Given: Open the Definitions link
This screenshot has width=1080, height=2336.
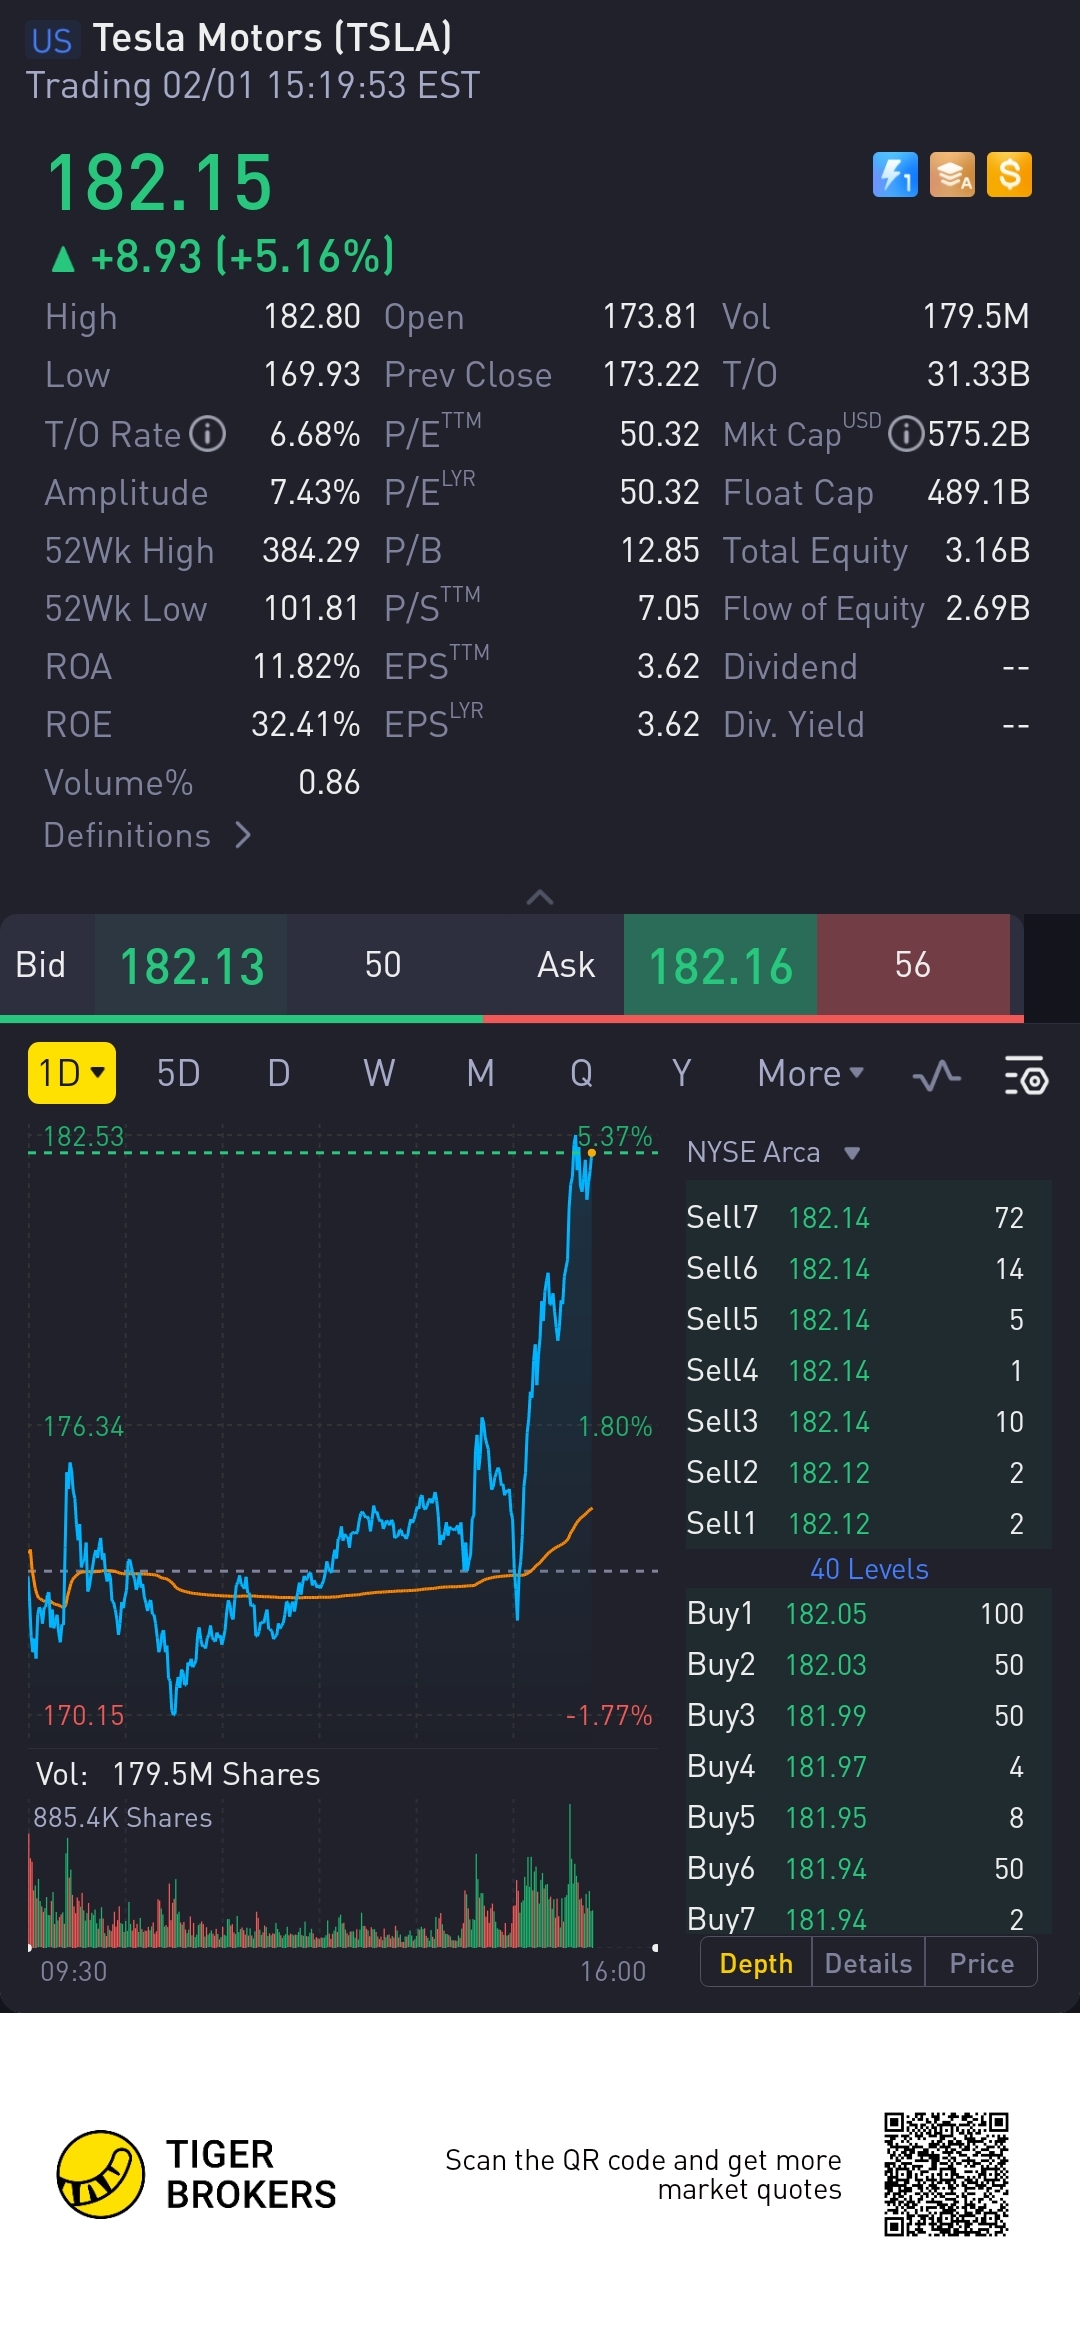Looking at the screenshot, I should tap(146, 835).
